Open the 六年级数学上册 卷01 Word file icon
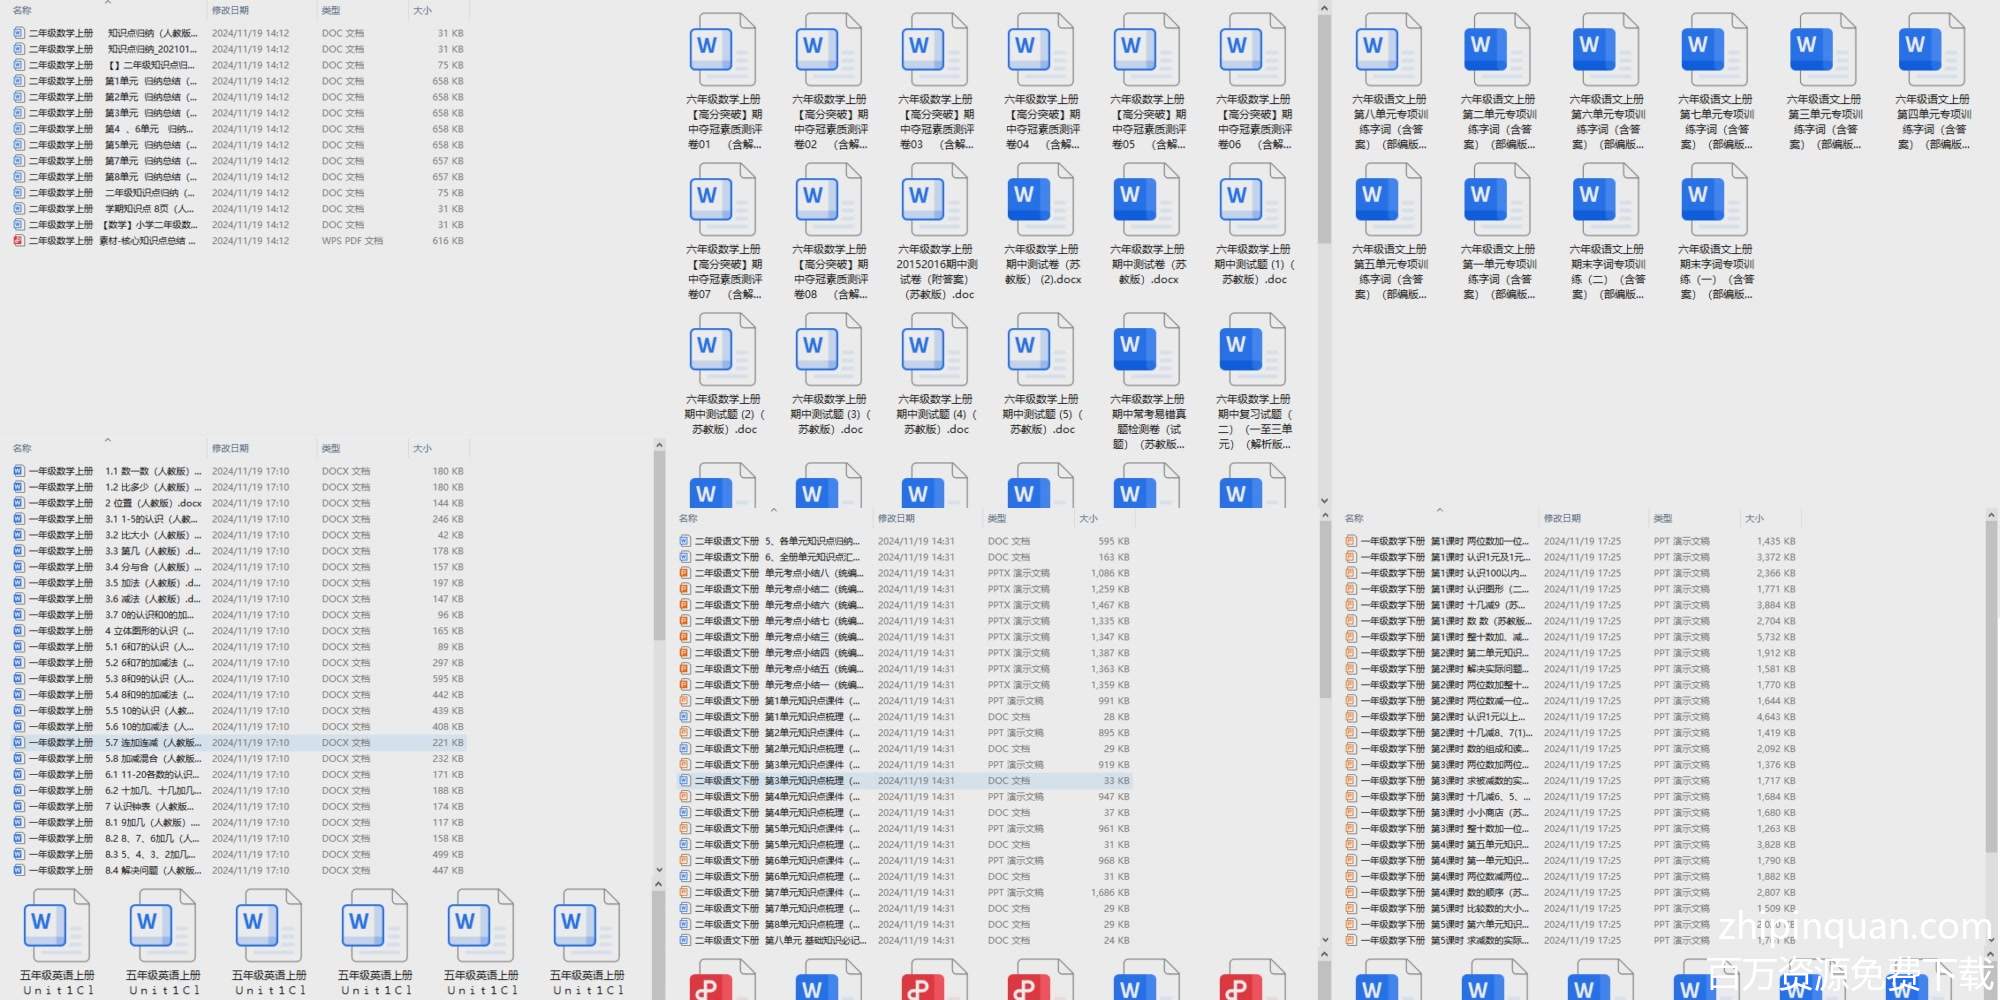 (722, 50)
